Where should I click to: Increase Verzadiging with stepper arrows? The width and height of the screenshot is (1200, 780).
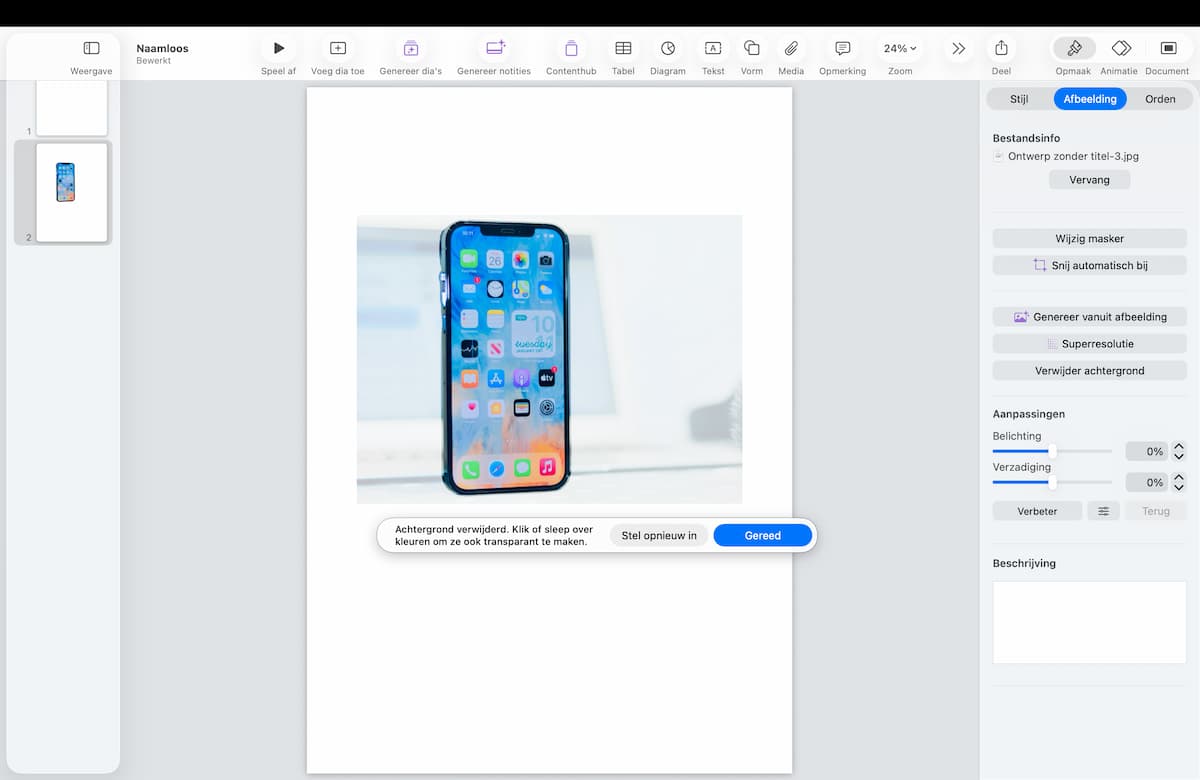point(1179,478)
